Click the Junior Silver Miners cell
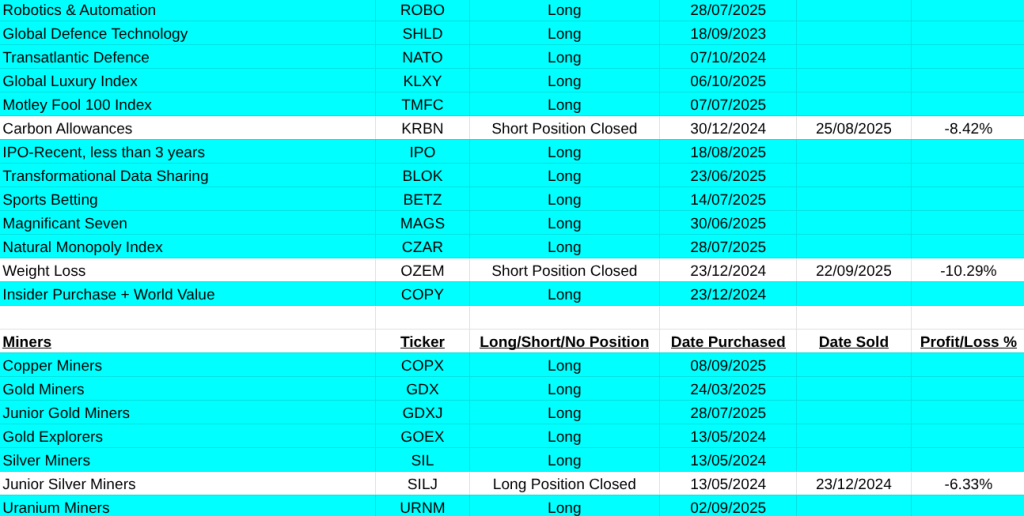This screenshot has width=1024, height=516. coord(69,484)
